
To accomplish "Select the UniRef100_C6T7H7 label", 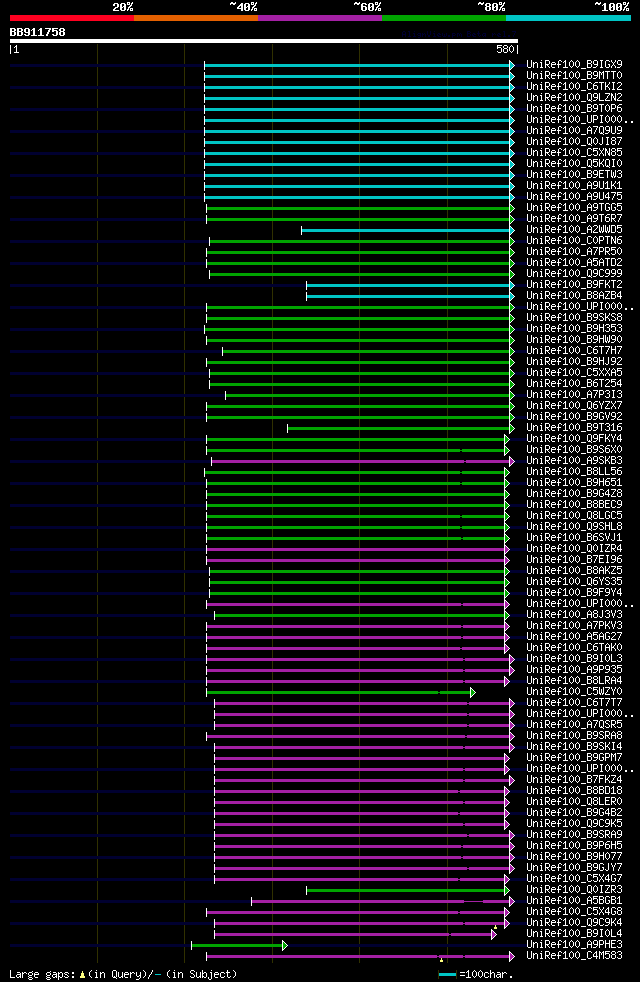I will click(574, 351).
